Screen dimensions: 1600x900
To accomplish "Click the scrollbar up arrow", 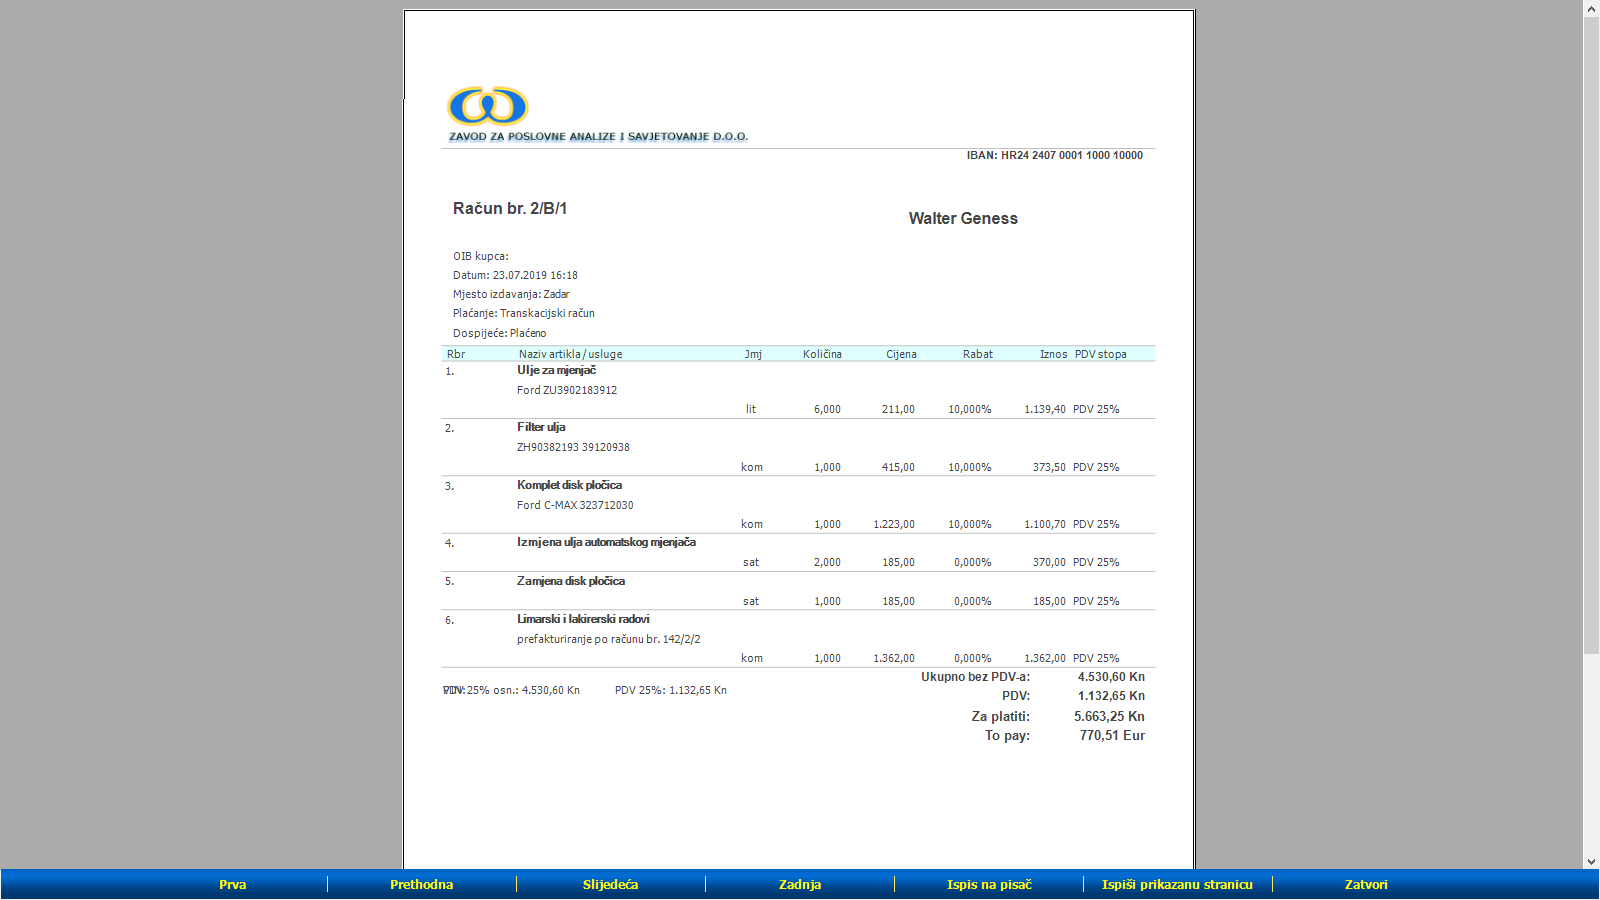I will (1591, 9).
